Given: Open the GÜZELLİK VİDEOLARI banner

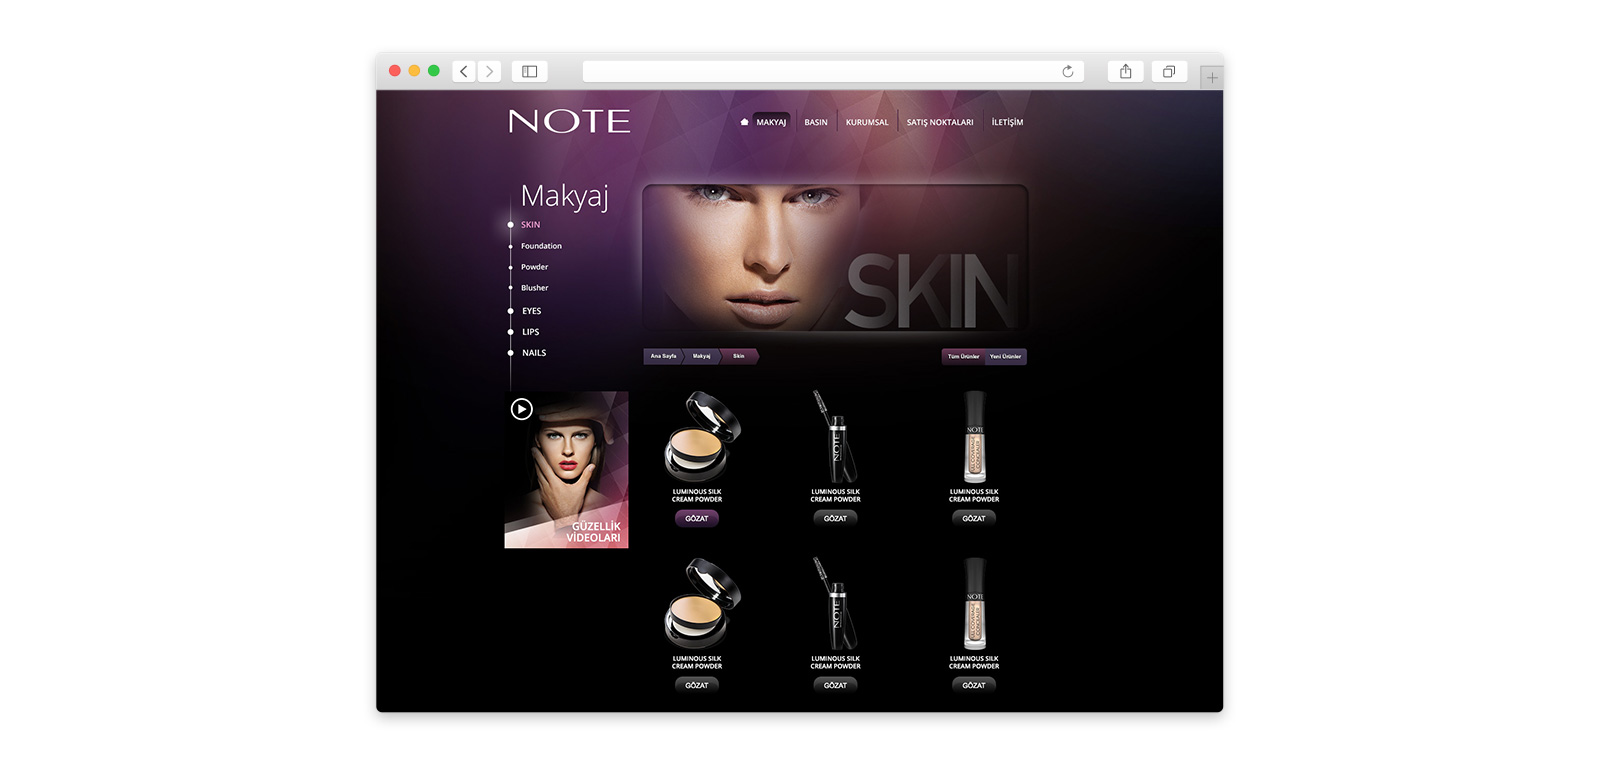Looking at the screenshot, I should 566,470.
